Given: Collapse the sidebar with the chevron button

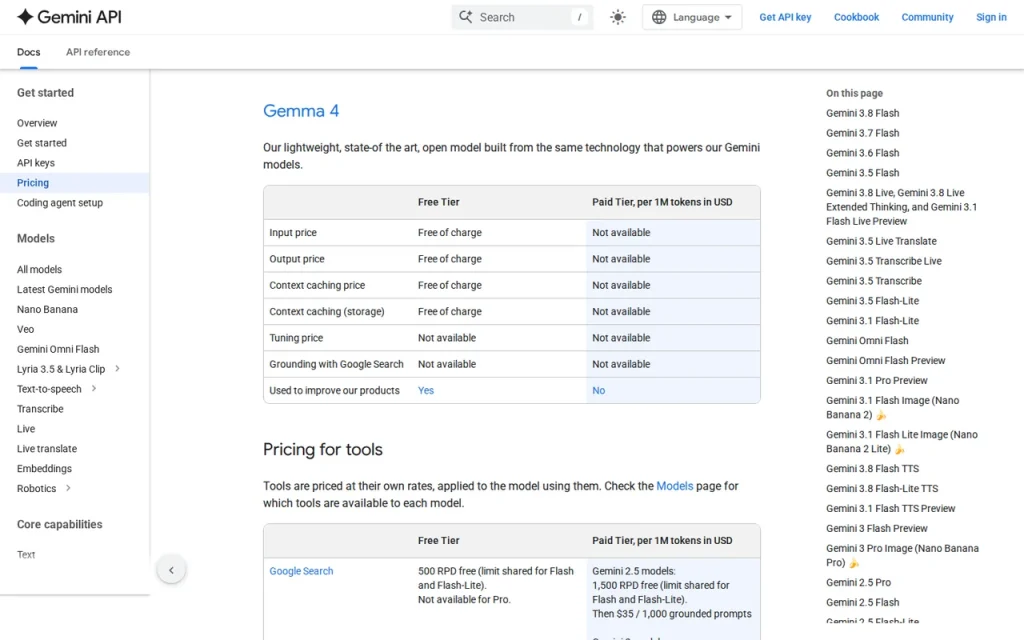Looking at the screenshot, I should point(171,570).
